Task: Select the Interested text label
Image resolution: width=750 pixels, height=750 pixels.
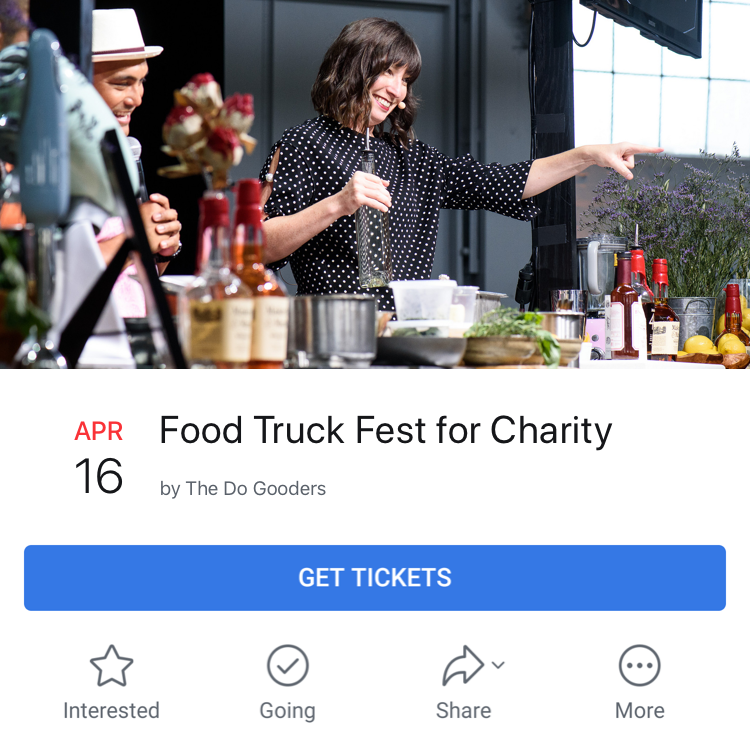Action: click(111, 711)
